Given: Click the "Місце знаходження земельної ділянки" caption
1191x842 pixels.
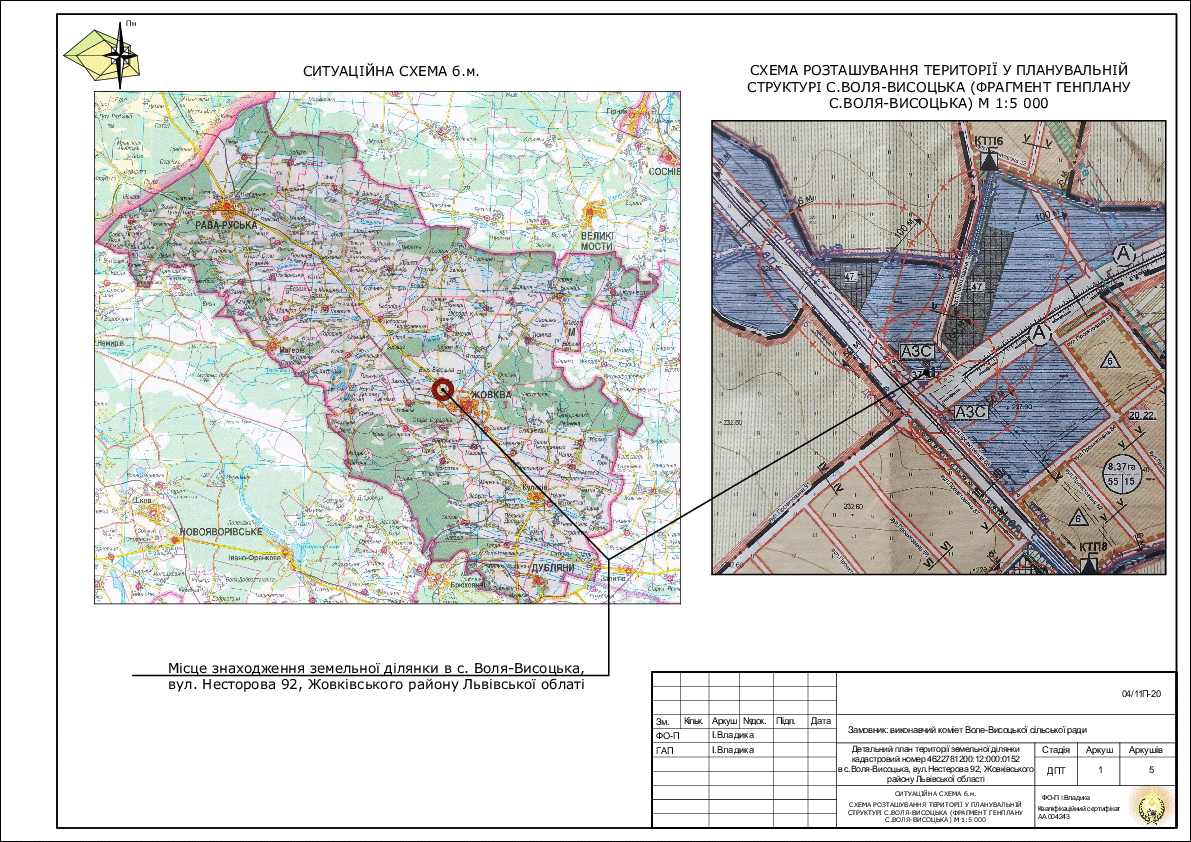Looking at the screenshot, I should pyautogui.click(x=377, y=676).
